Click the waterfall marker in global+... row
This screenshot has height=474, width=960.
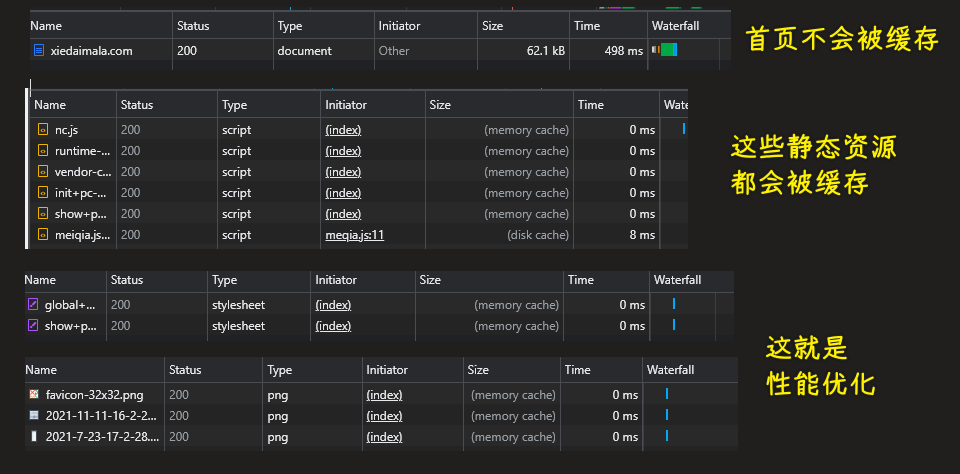674,304
